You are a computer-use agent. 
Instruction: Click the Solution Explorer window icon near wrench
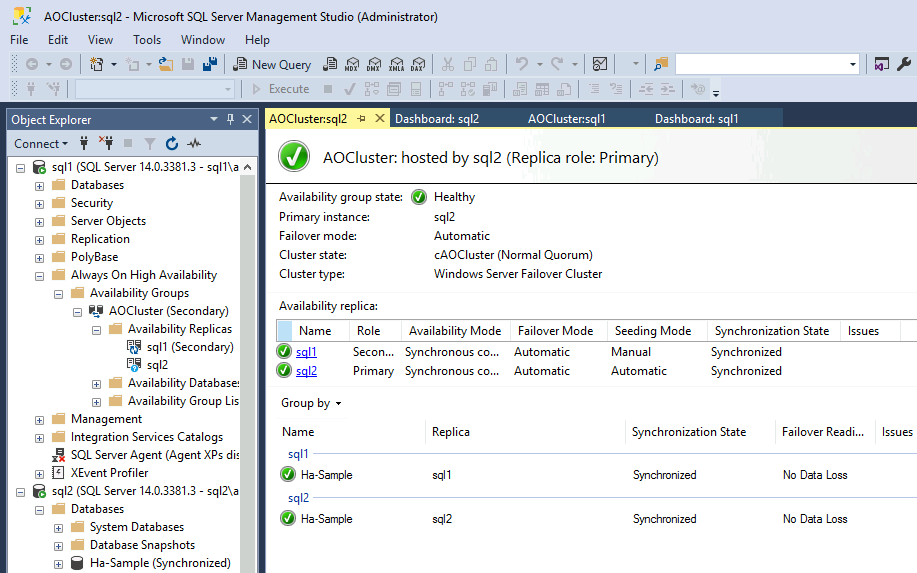tap(881, 64)
